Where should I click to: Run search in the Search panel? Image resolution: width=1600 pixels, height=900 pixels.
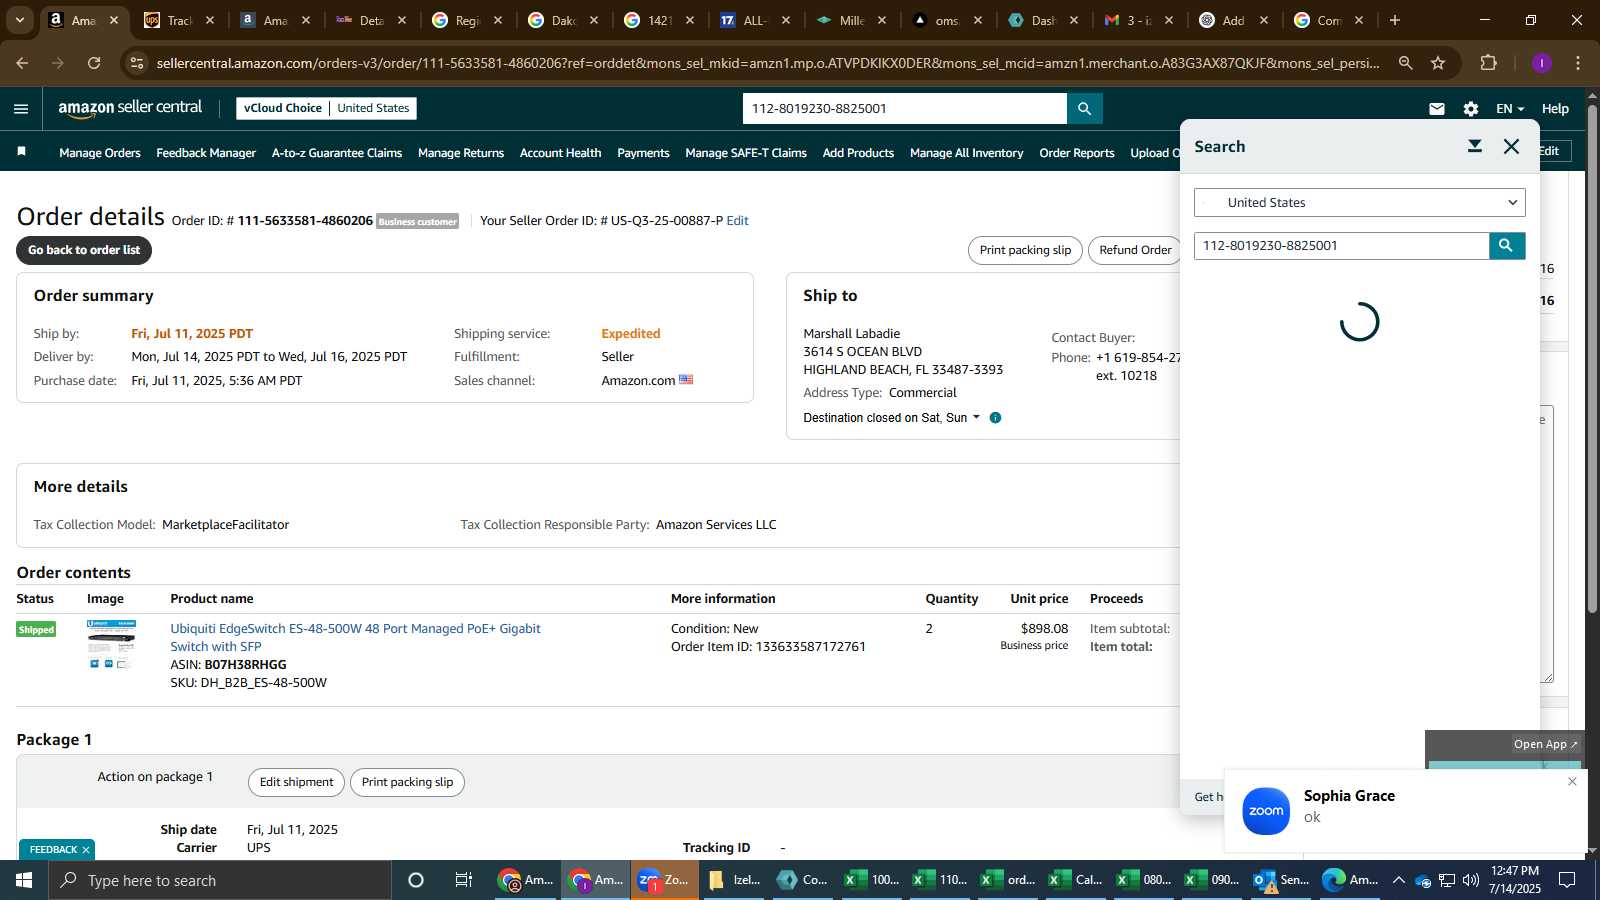(1506, 246)
